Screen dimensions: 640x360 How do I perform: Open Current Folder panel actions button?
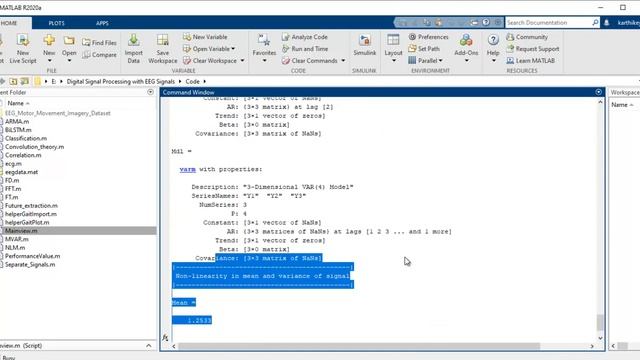coord(150,92)
